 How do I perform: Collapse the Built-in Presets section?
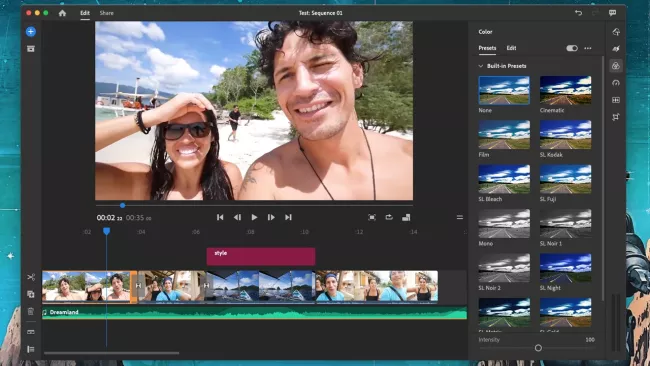click(x=481, y=66)
